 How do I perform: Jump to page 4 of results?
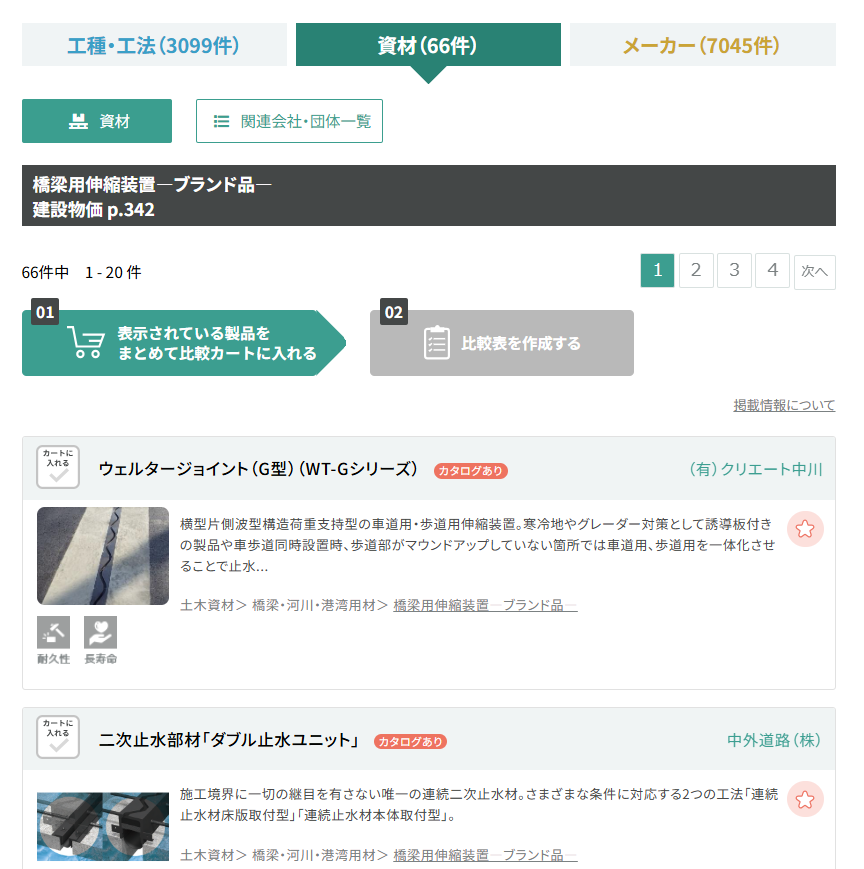[772, 271]
